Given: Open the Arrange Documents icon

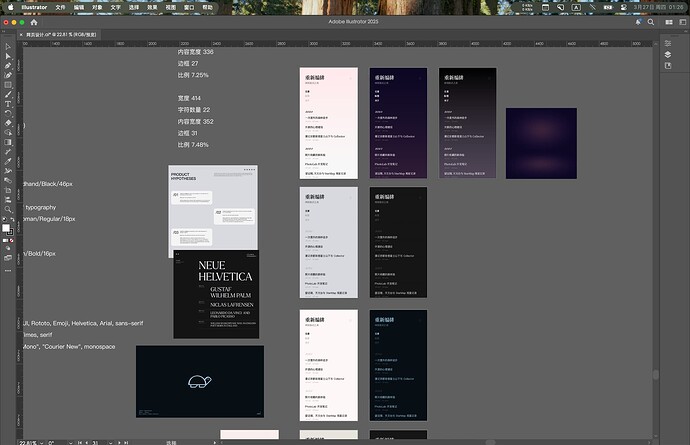Looking at the screenshot, I should 669,22.
